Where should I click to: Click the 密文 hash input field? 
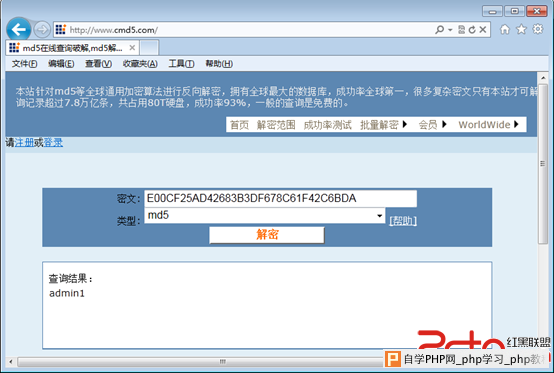click(x=281, y=199)
